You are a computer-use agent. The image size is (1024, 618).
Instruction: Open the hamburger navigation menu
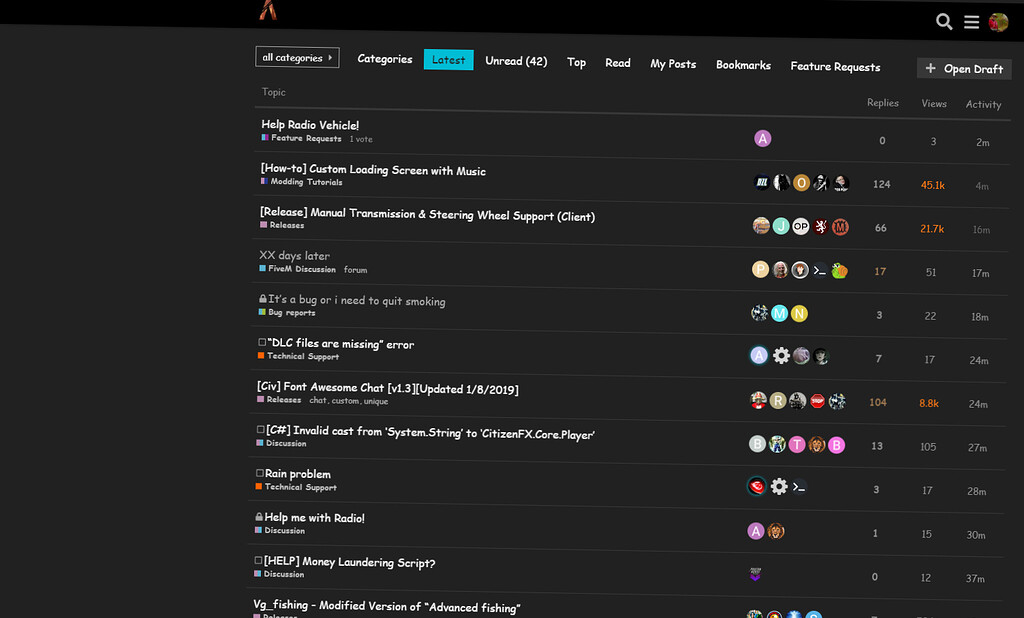tap(971, 20)
